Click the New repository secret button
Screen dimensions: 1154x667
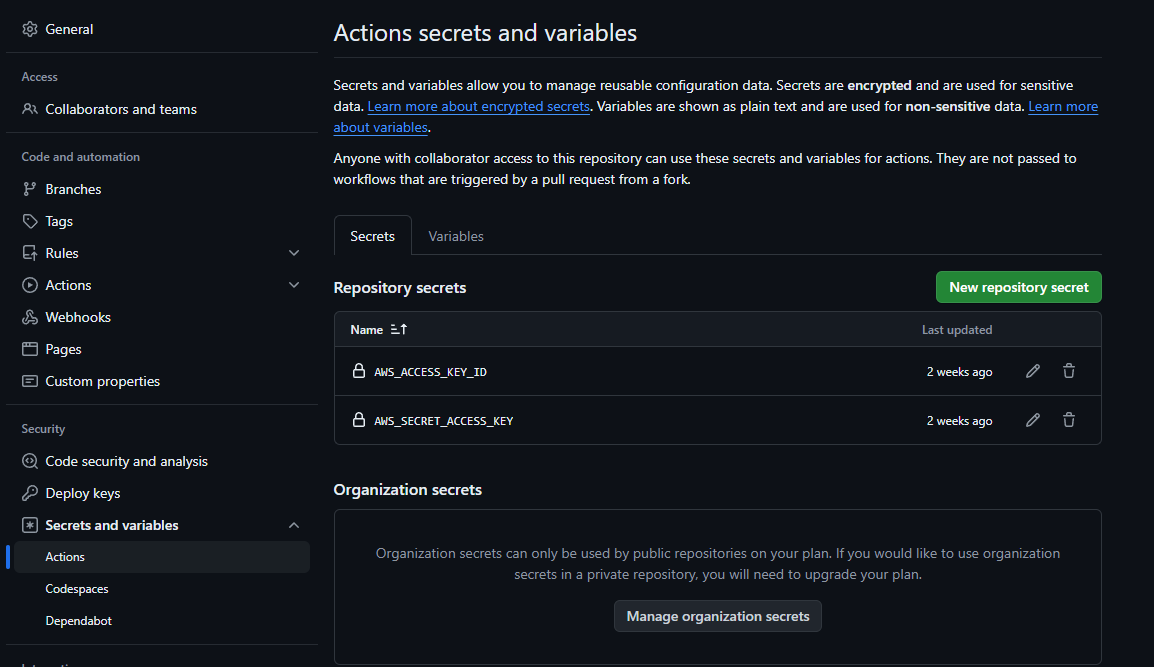coord(1018,287)
